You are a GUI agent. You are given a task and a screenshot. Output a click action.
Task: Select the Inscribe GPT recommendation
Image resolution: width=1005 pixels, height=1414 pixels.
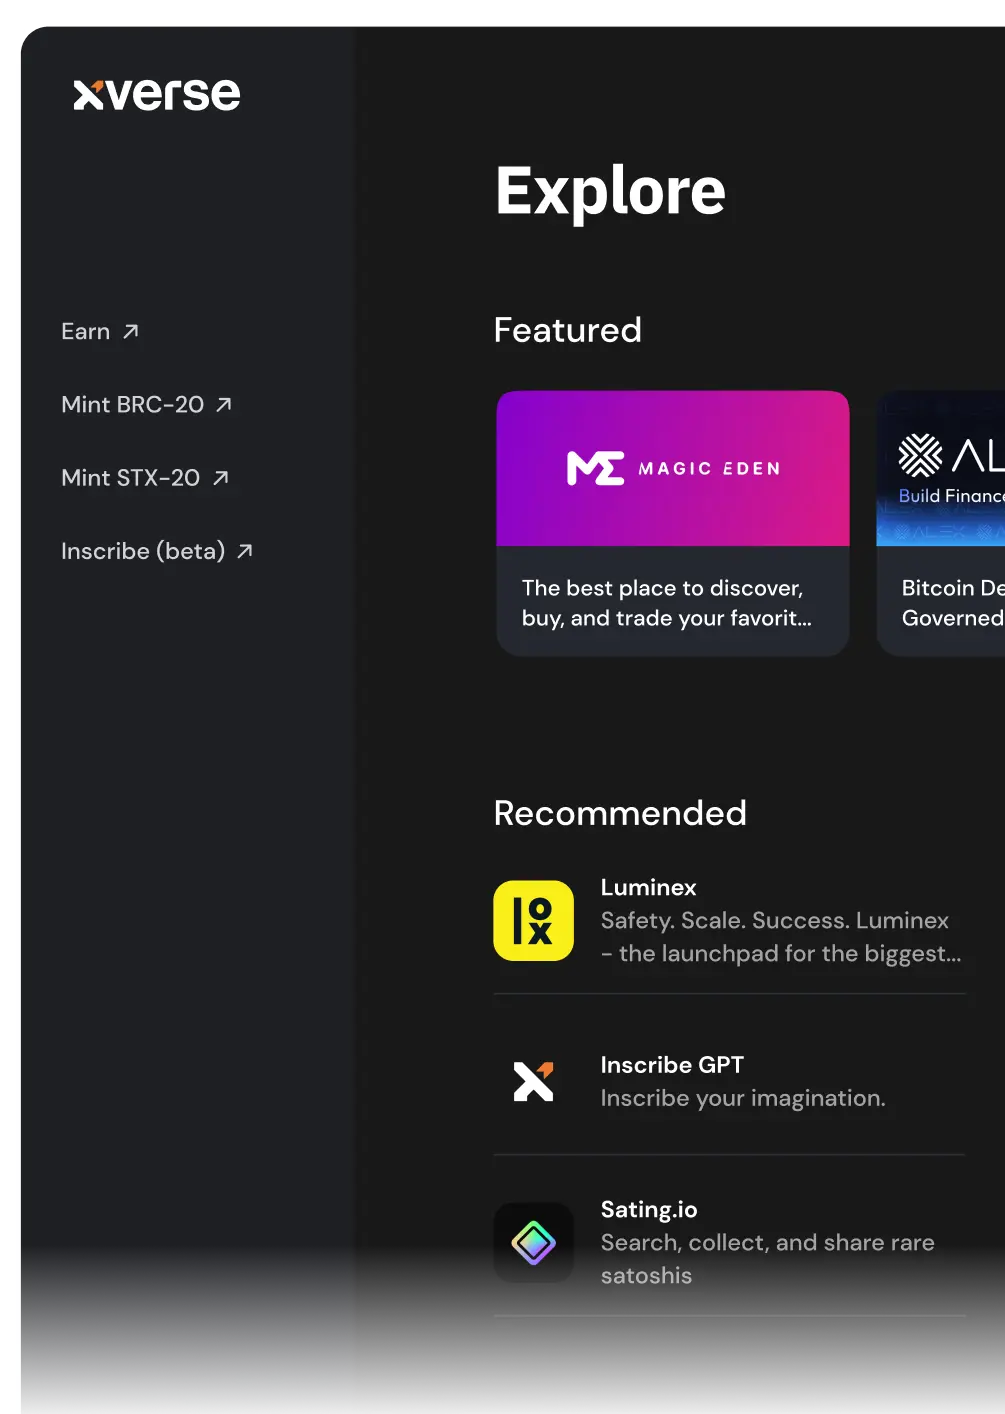[728, 1081]
